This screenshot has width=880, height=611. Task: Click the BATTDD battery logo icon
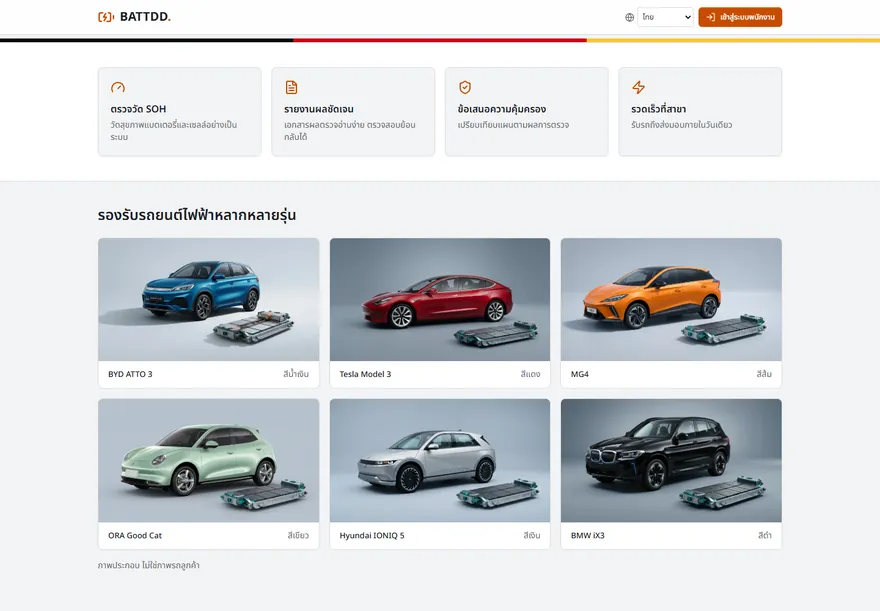[x=106, y=17]
